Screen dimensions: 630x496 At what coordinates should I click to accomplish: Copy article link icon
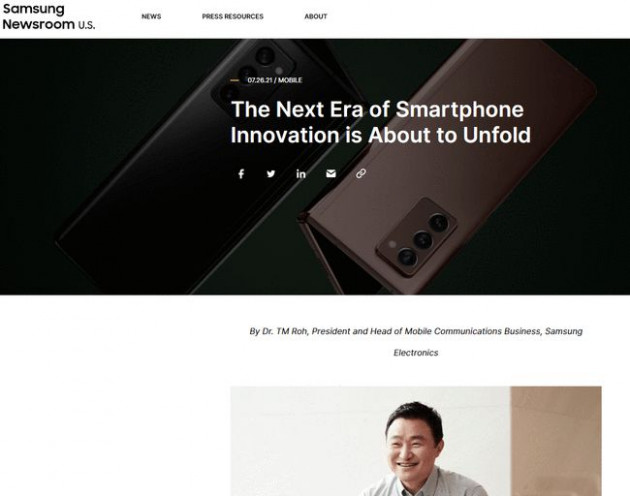361,173
